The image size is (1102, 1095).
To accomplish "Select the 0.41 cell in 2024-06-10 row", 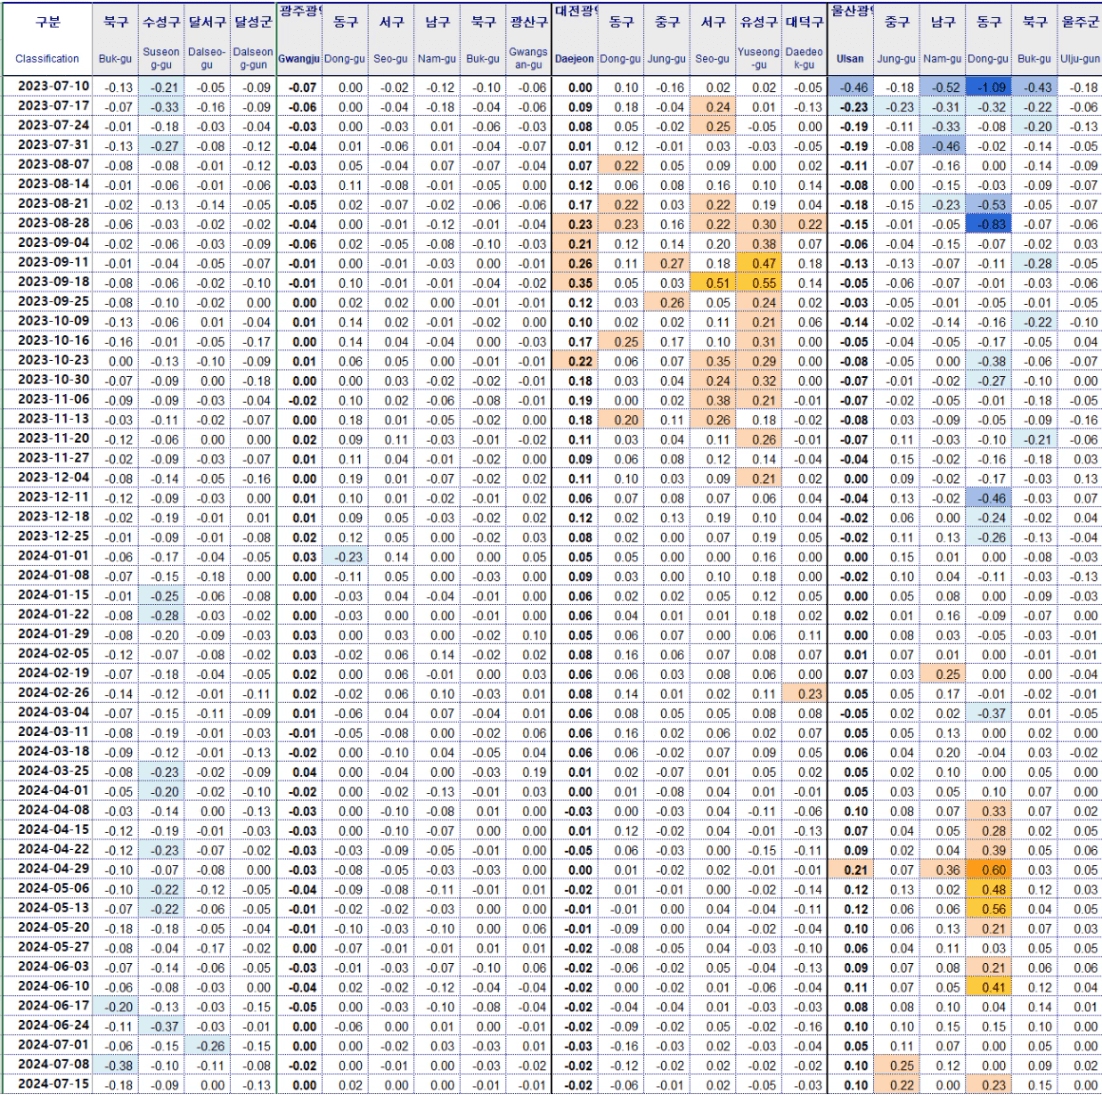I will point(989,987).
